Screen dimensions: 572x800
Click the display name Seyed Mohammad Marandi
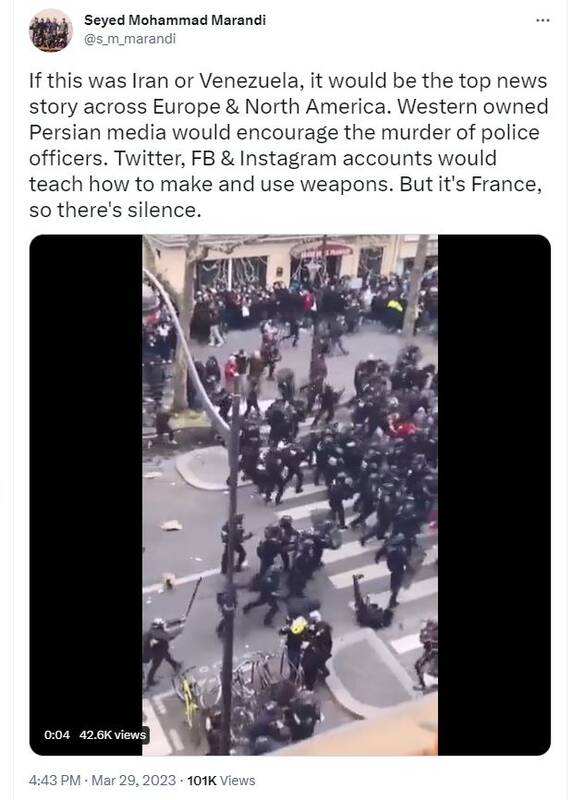[x=175, y=20]
